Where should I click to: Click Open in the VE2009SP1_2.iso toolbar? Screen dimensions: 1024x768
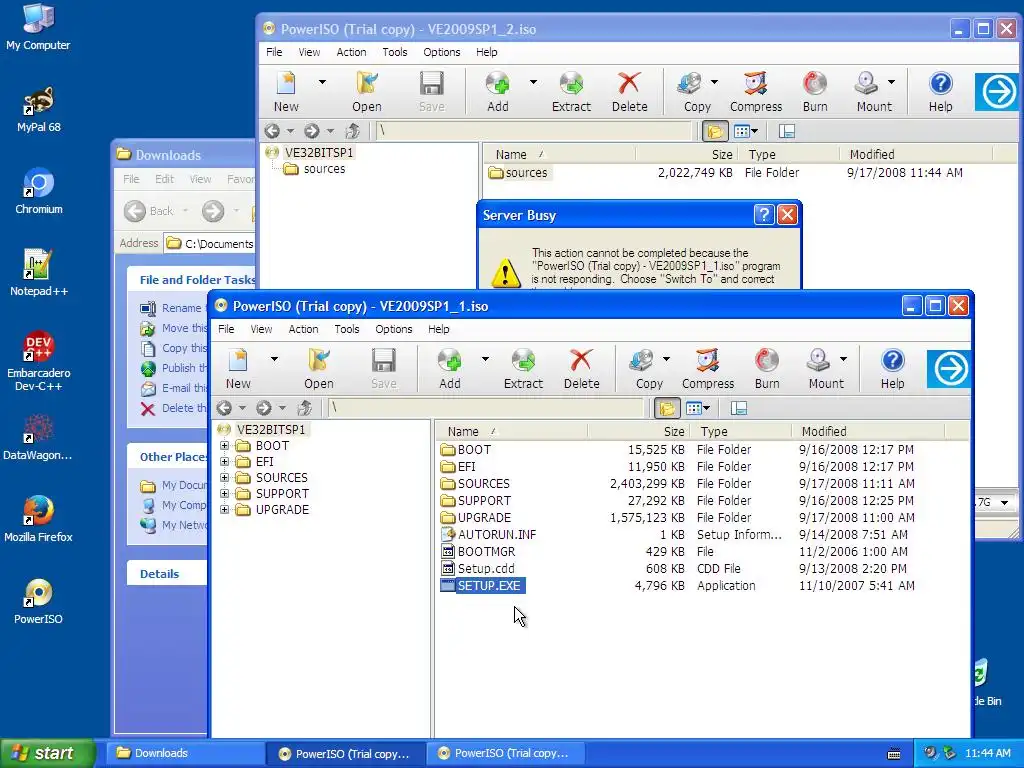pos(367,91)
